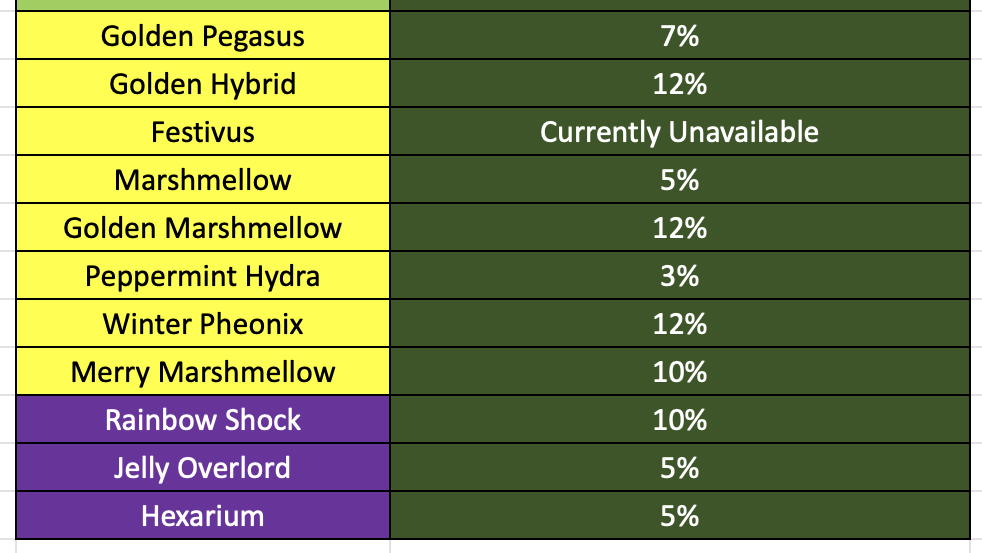Click the purple Rainbow Shock cell
This screenshot has height=553, width=982.
[203, 420]
